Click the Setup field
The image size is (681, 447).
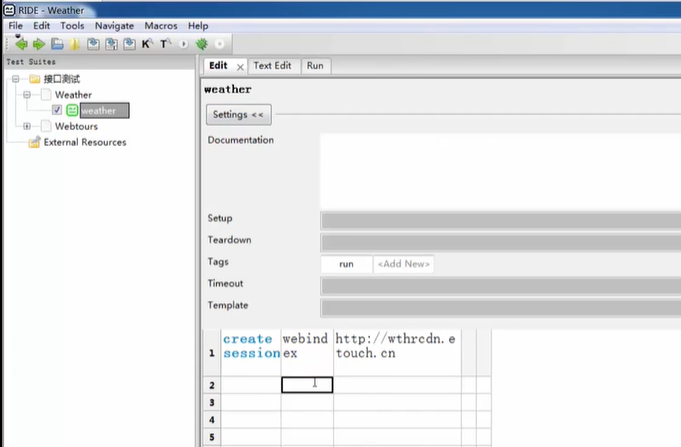pyautogui.click(x=501, y=221)
